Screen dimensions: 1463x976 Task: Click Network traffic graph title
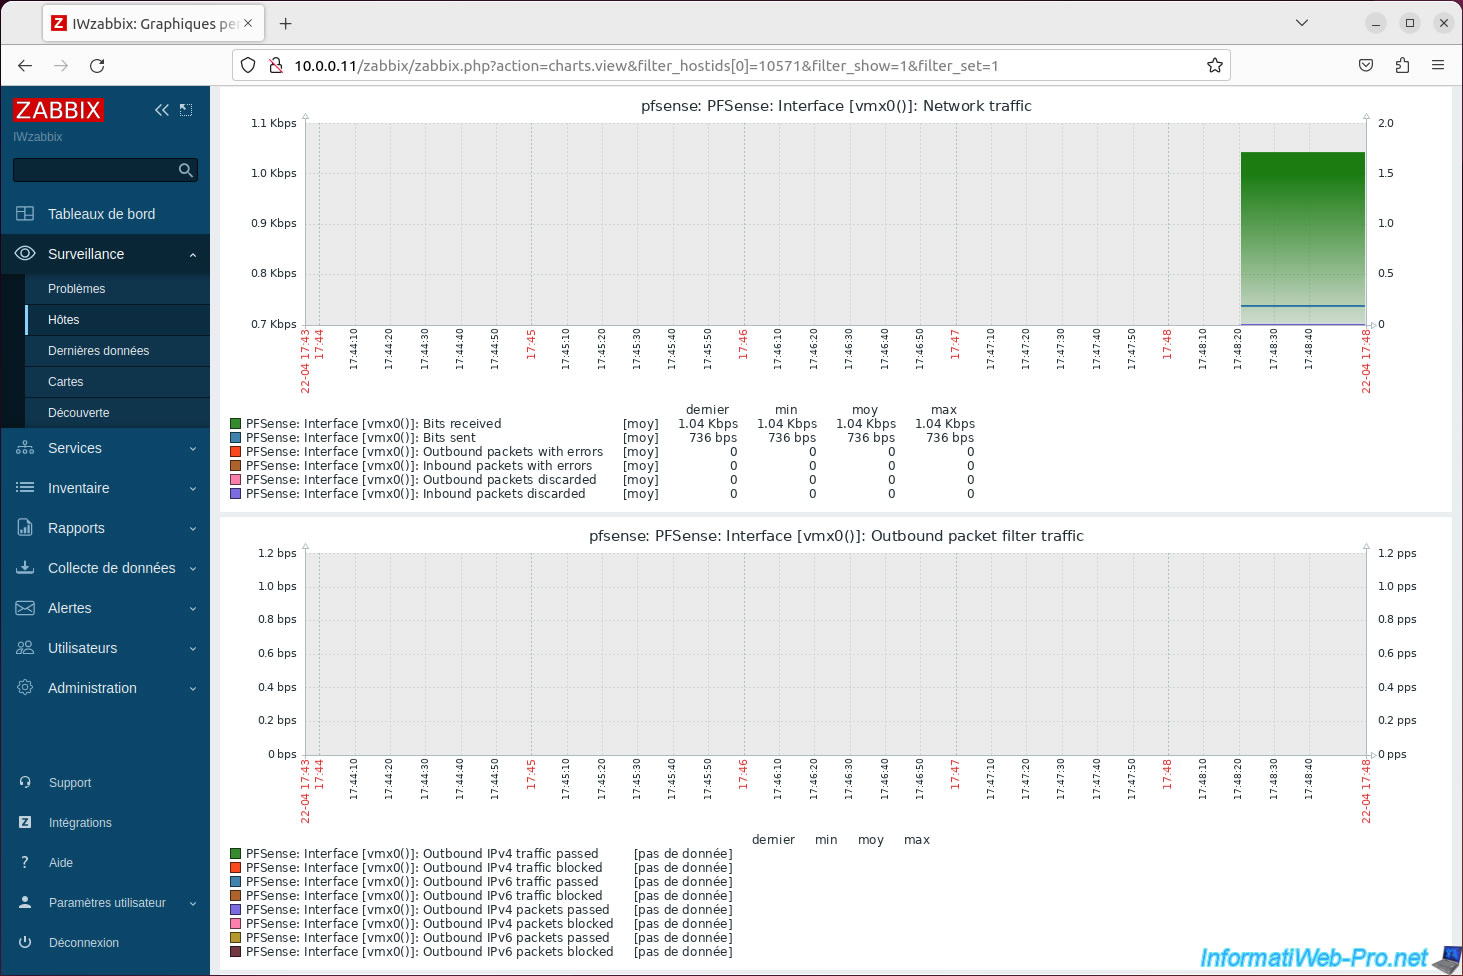(836, 106)
